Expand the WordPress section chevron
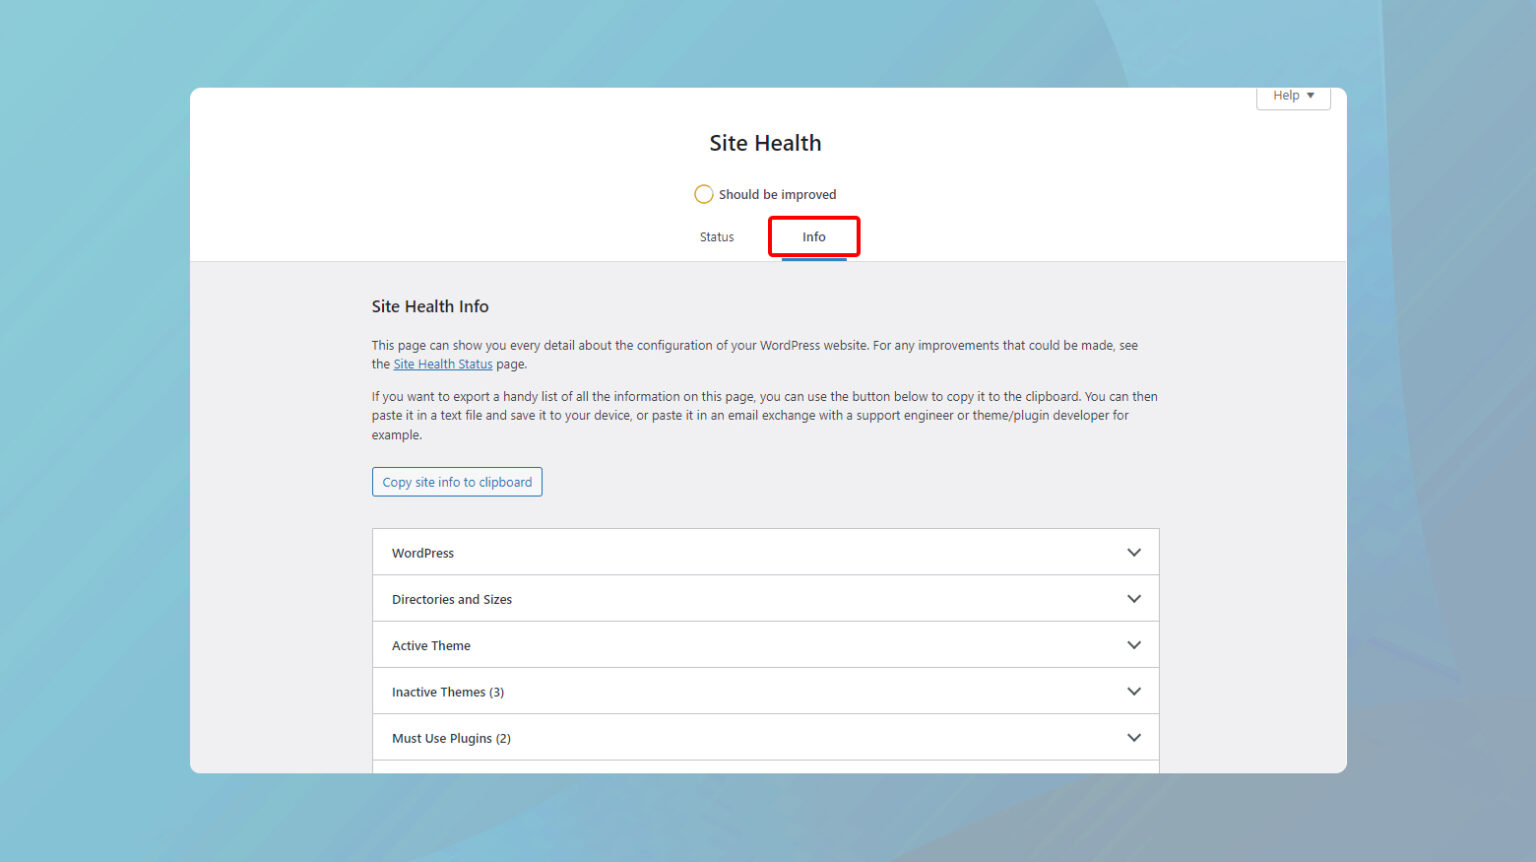The width and height of the screenshot is (1536, 862). 1134,552
